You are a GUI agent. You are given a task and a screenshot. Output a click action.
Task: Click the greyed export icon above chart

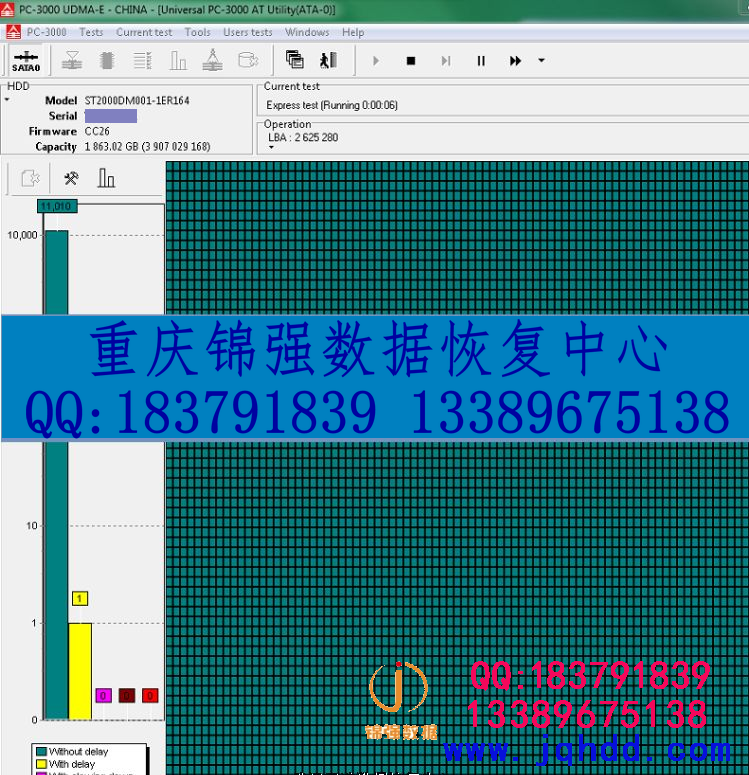30,178
